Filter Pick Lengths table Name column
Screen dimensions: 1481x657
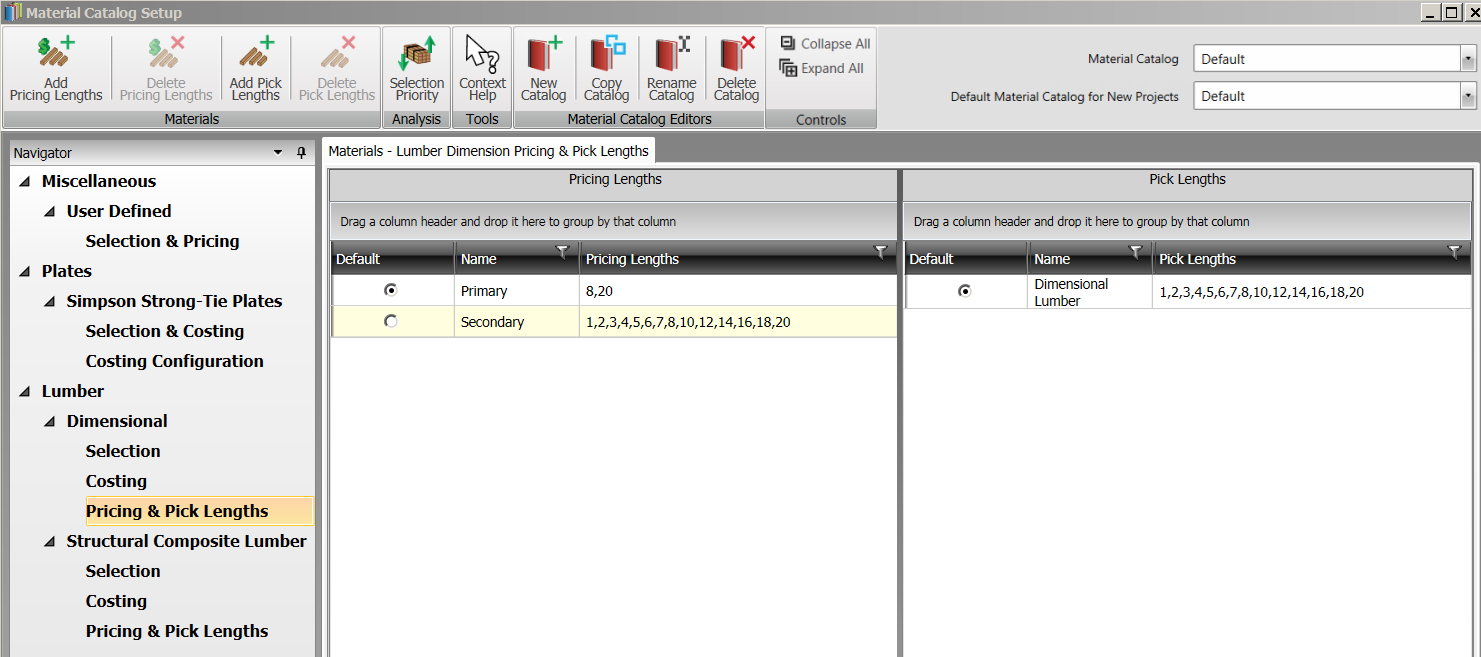coord(1135,252)
